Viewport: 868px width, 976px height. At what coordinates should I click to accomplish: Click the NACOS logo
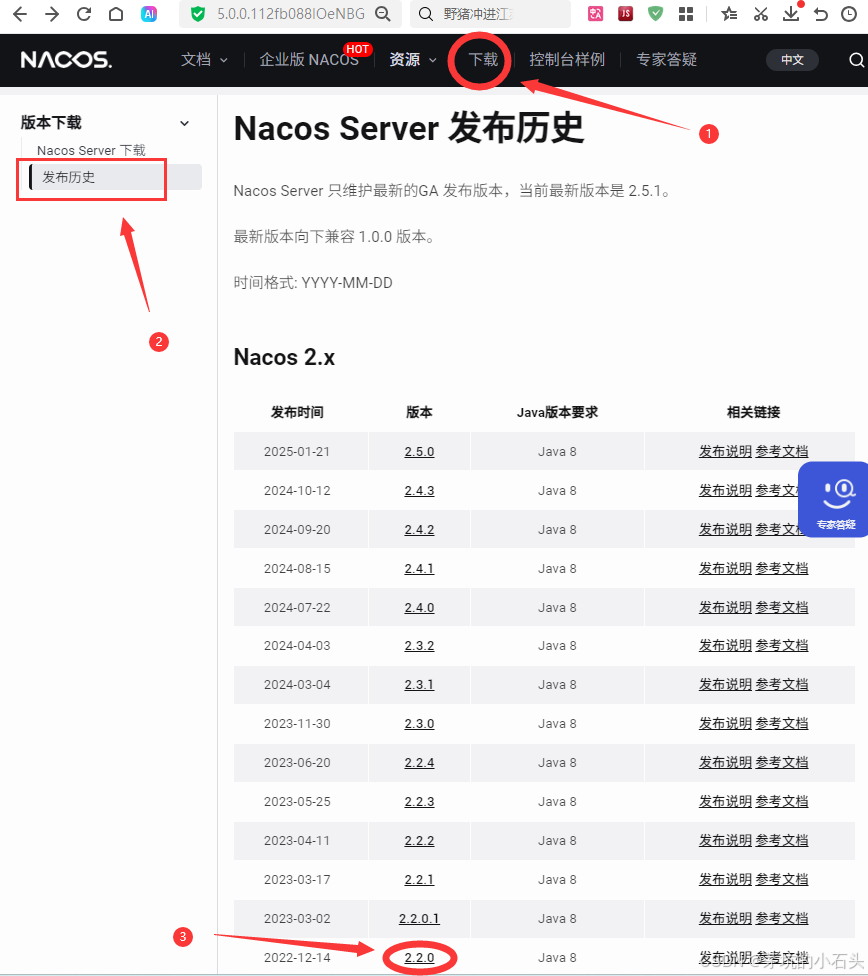(66, 60)
